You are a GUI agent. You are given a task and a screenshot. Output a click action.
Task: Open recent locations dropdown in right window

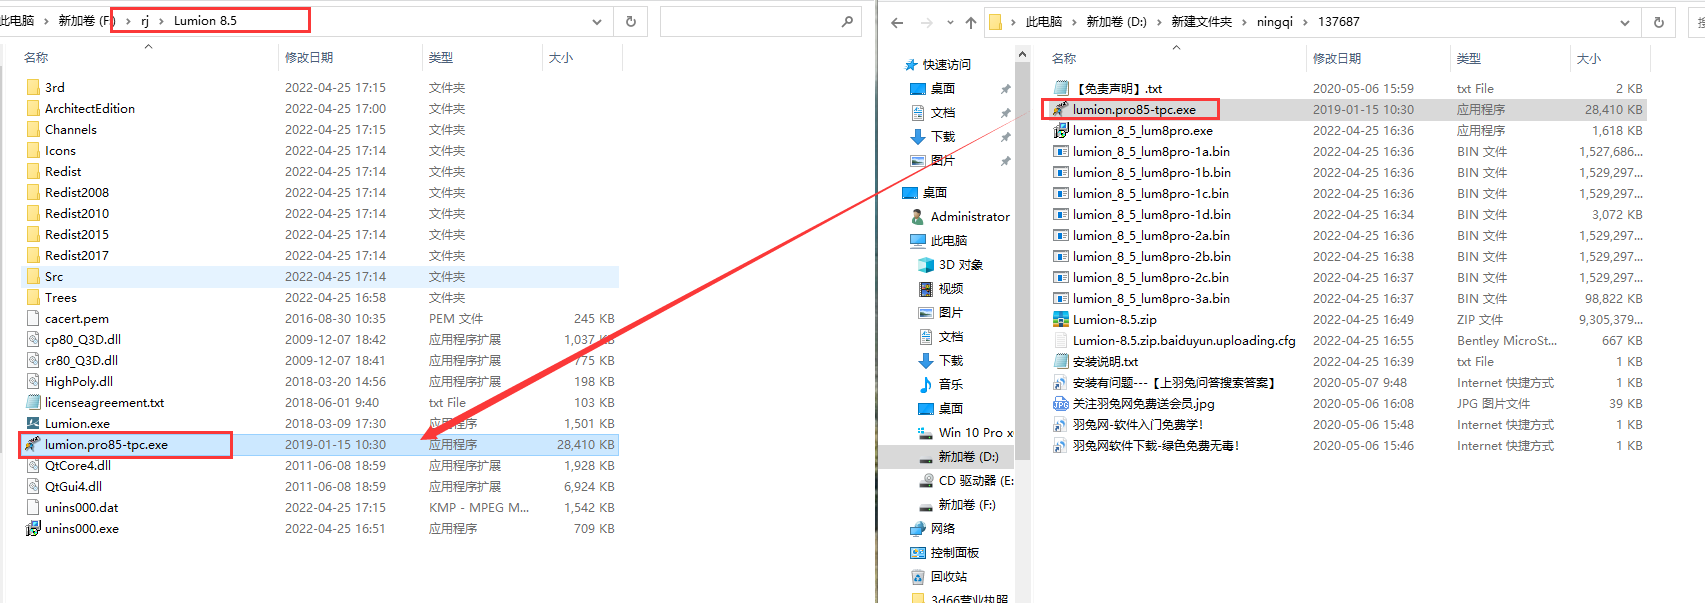coord(949,22)
